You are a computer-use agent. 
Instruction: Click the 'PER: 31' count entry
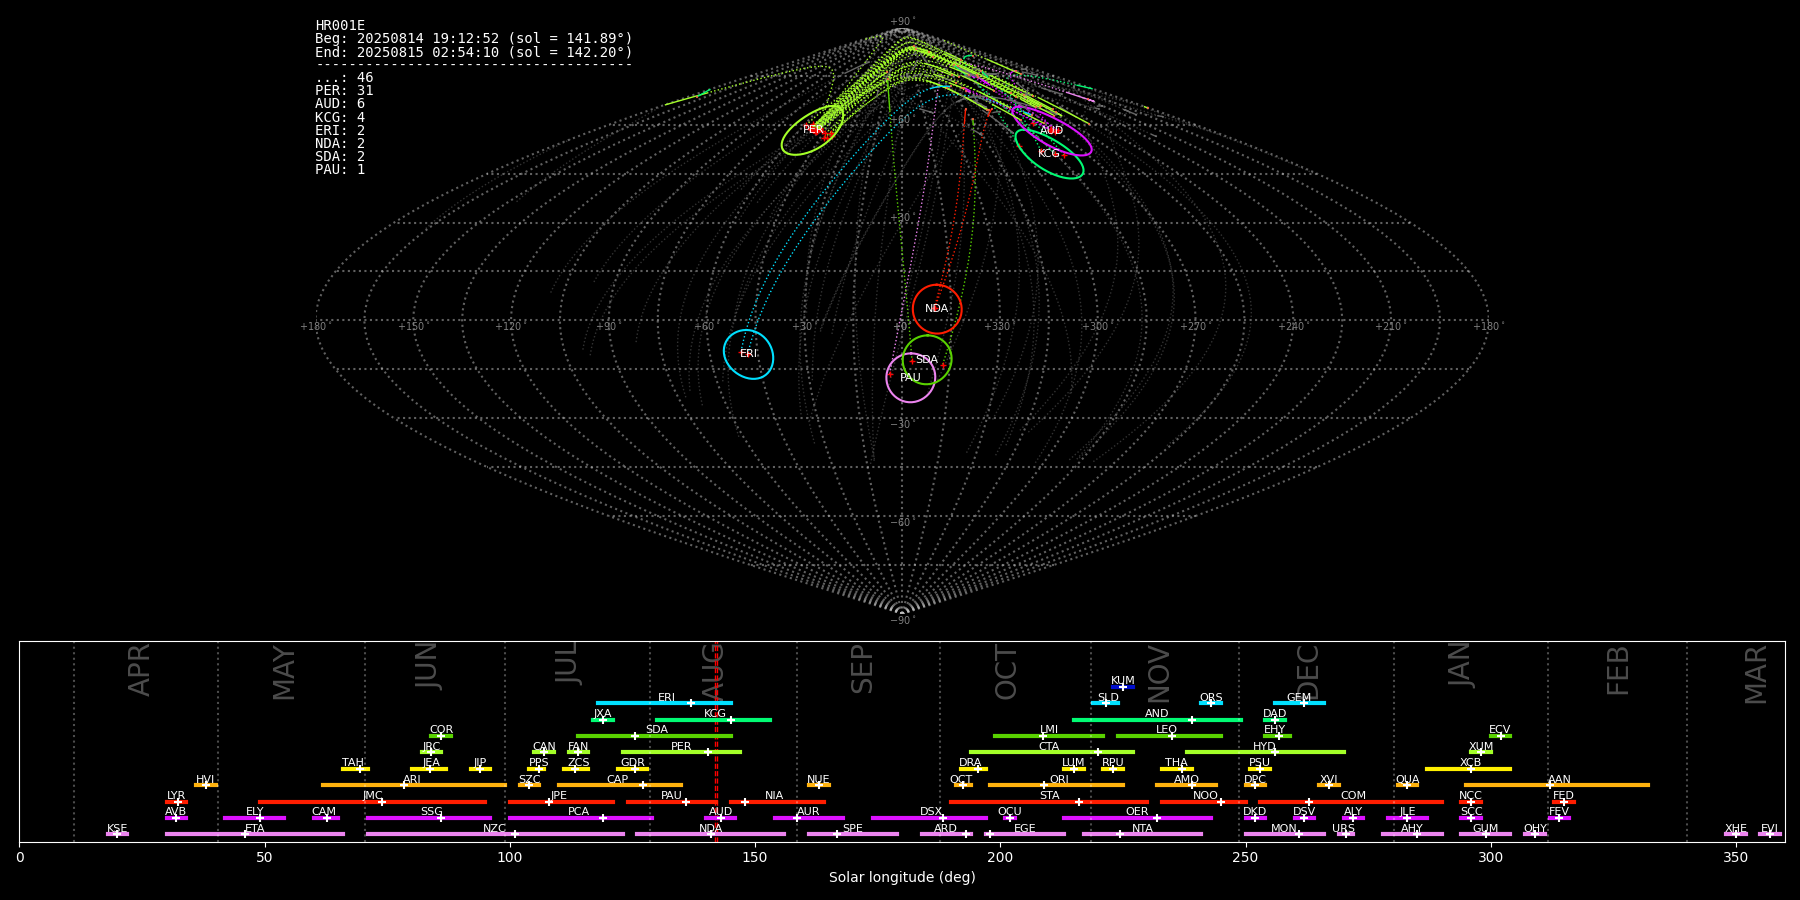[344, 91]
